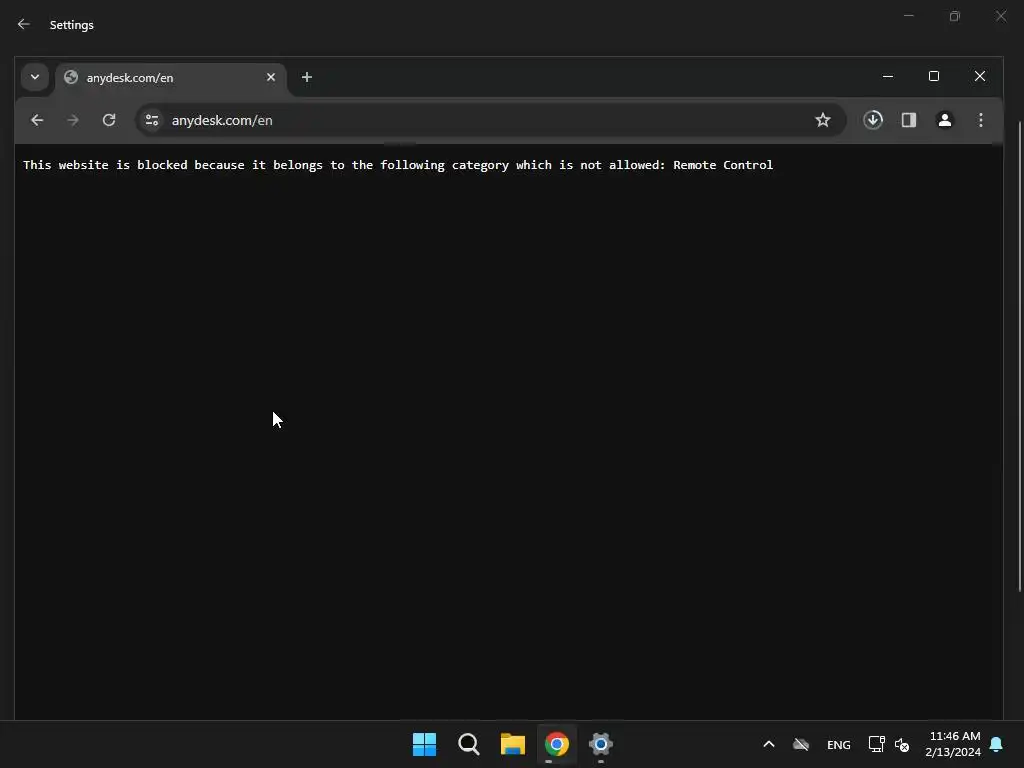Open File Explorer from taskbar
The width and height of the screenshot is (1024, 768).
[x=513, y=744]
